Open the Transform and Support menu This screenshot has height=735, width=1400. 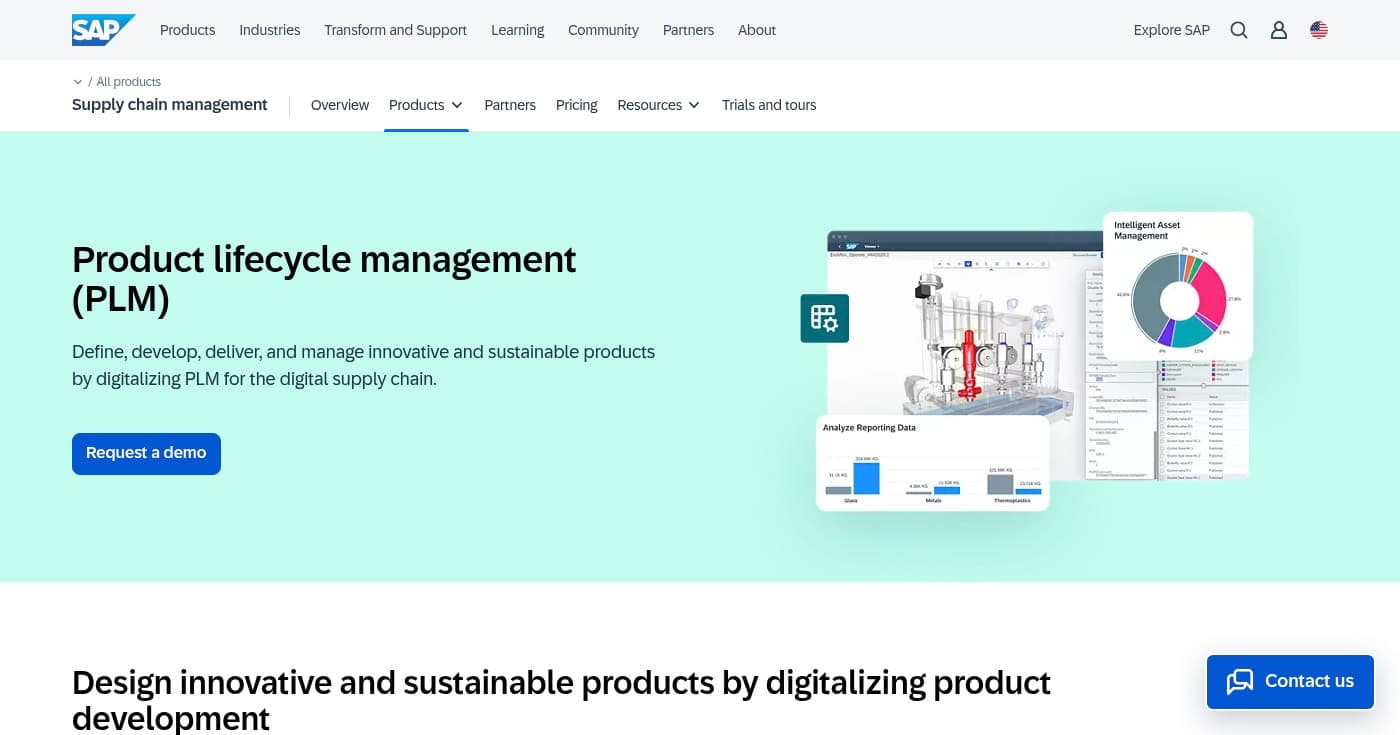coord(395,30)
